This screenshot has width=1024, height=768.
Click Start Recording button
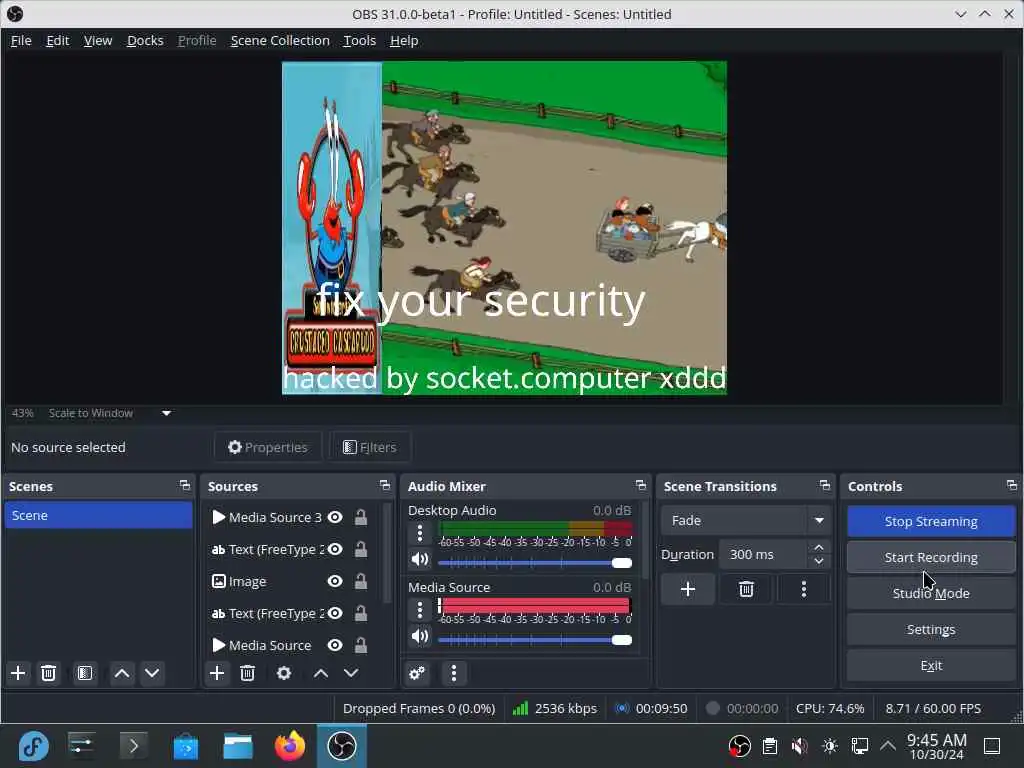click(x=931, y=557)
